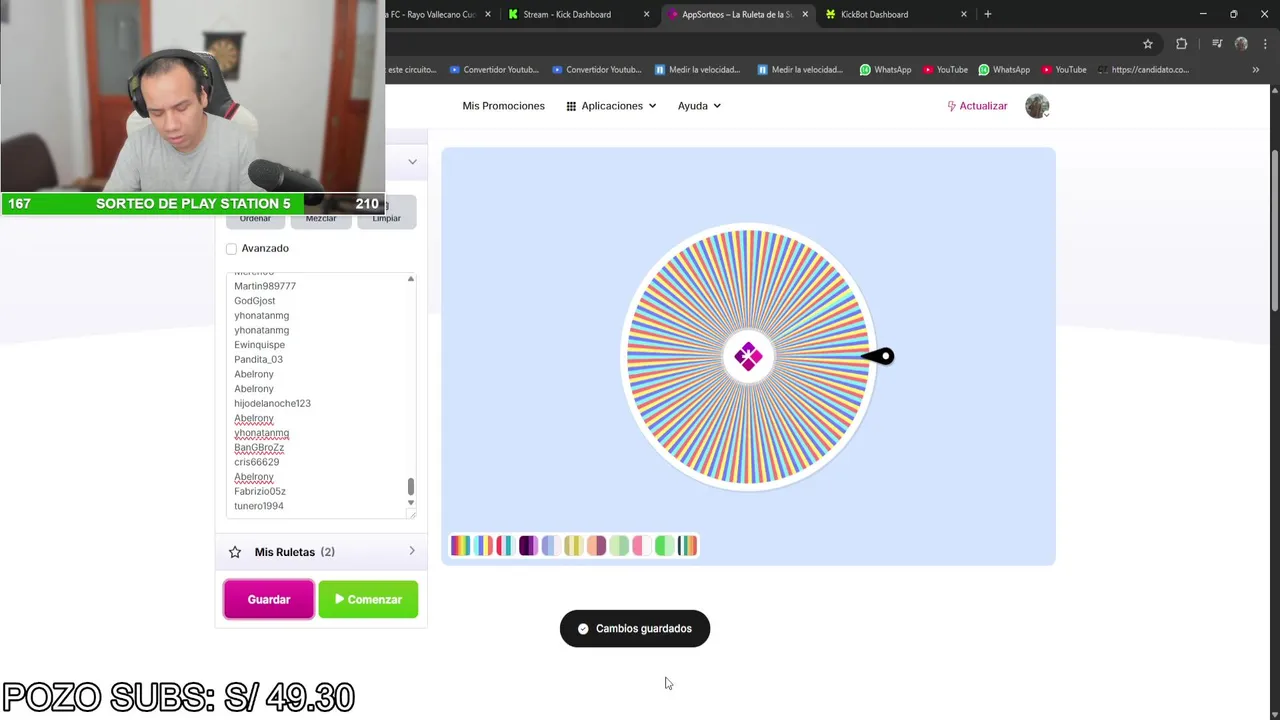1280x720 pixels.
Task: Select the cyan-blue-yellow-red palette swatch
Action: tap(483, 546)
